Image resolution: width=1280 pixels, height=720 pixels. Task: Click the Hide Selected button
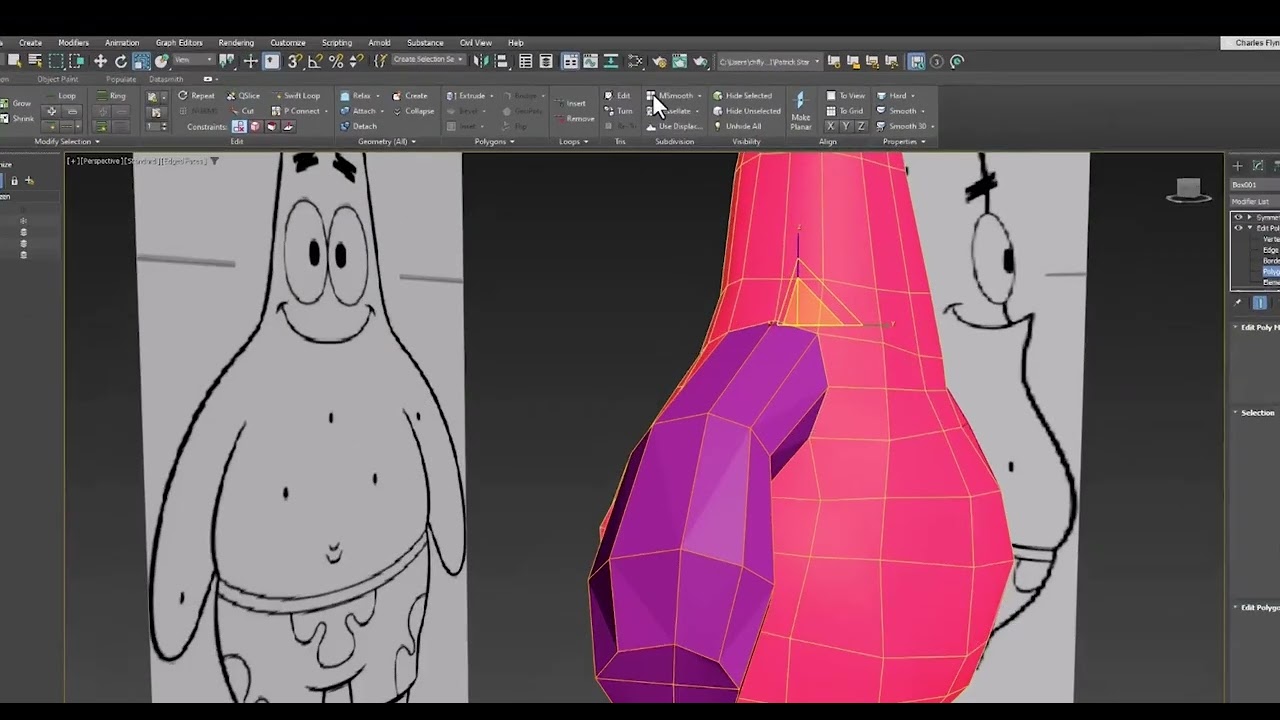point(742,96)
